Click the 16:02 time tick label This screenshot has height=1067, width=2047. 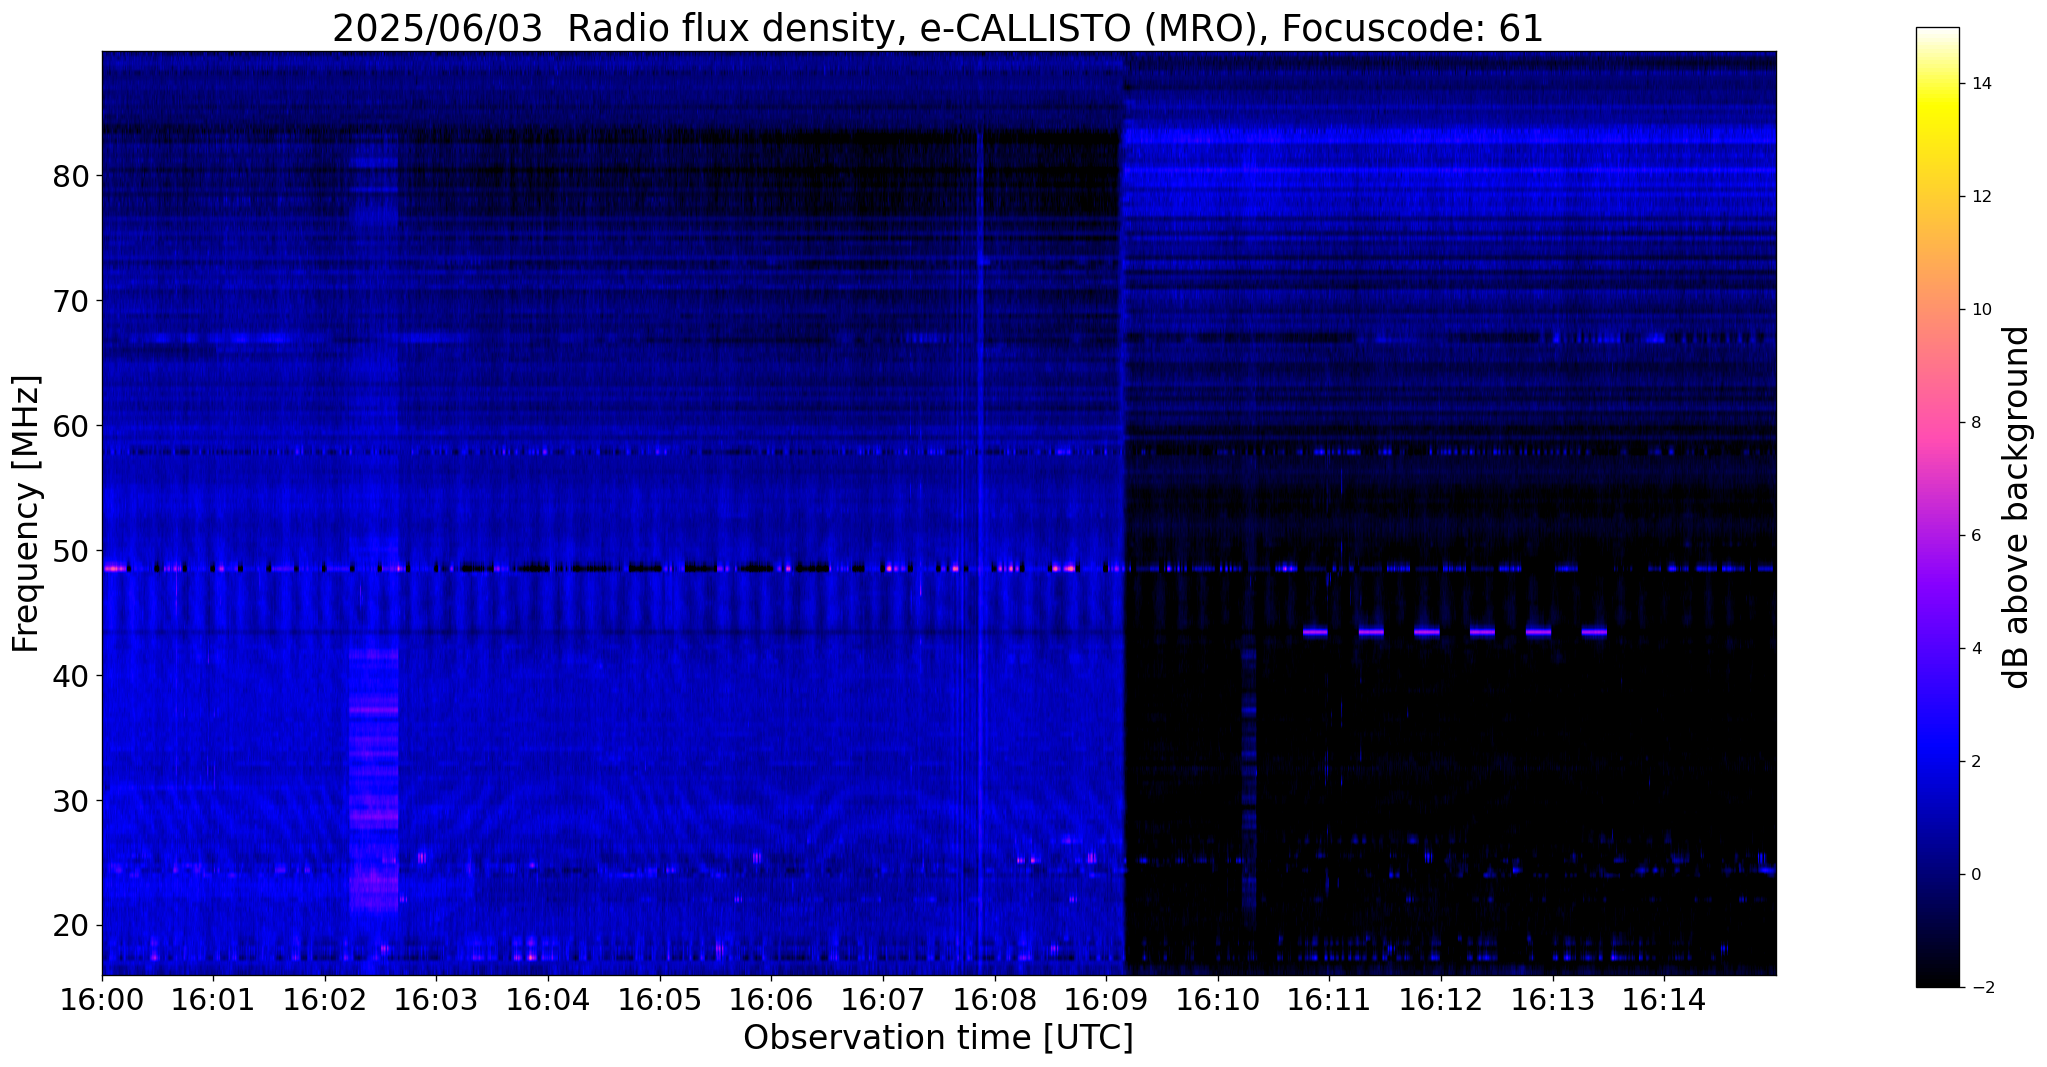[325, 999]
